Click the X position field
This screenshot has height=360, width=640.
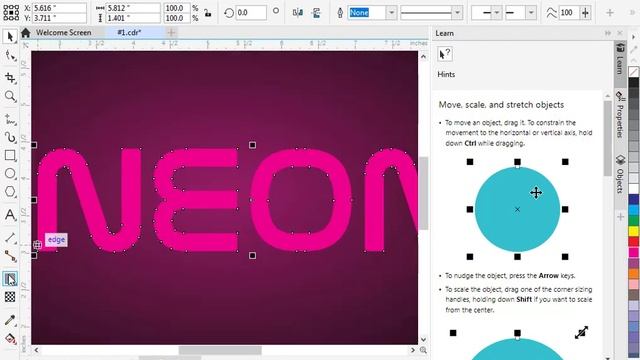[x=59, y=8]
